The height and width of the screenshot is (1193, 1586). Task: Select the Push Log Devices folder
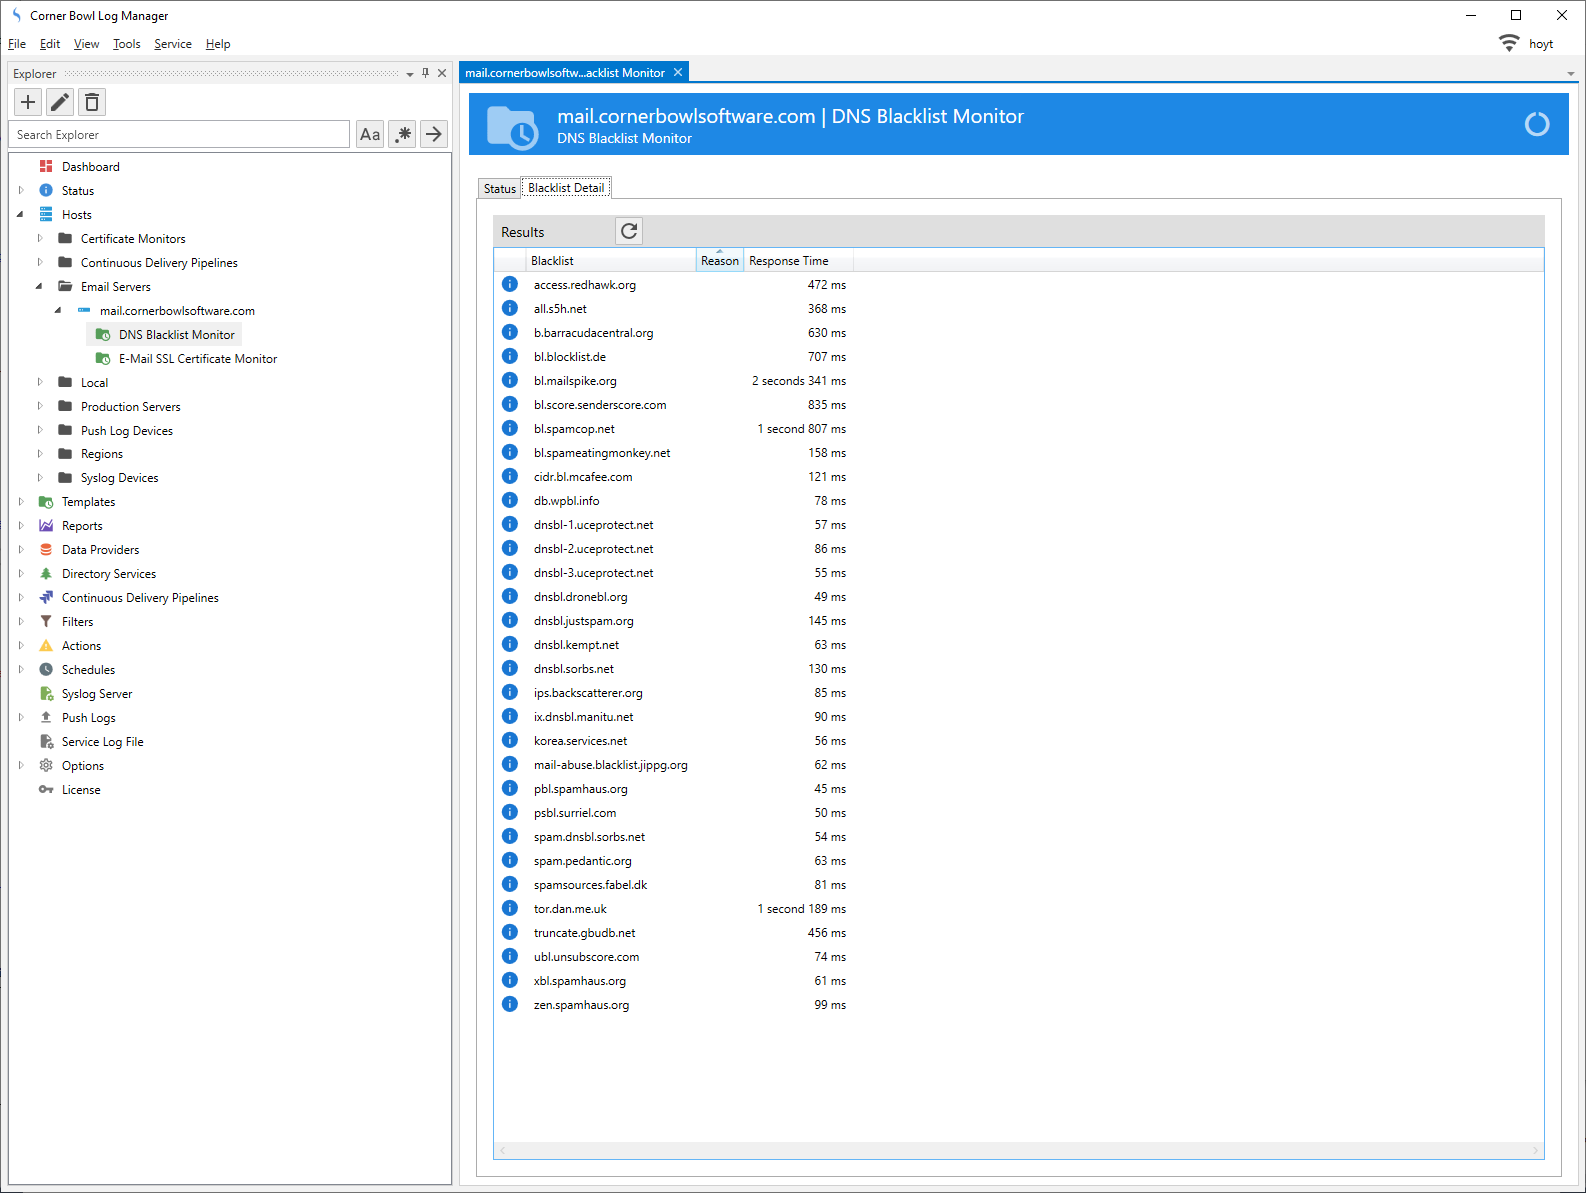click(127, 430)
